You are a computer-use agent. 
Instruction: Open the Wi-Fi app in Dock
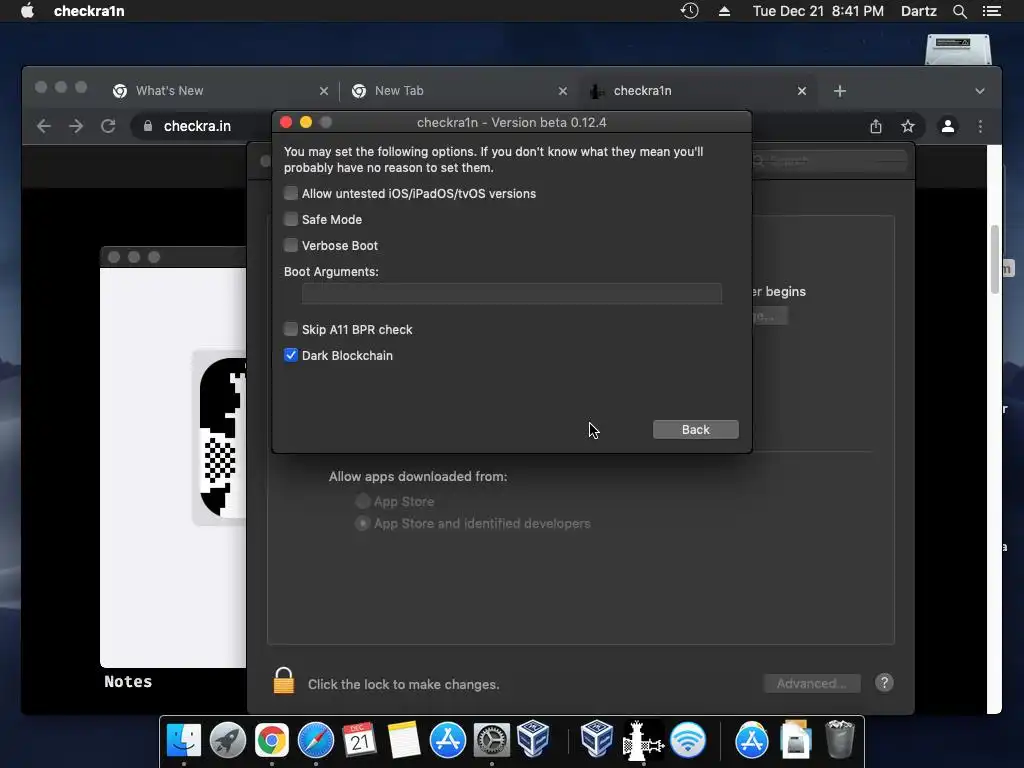click(x=688, y=740)
